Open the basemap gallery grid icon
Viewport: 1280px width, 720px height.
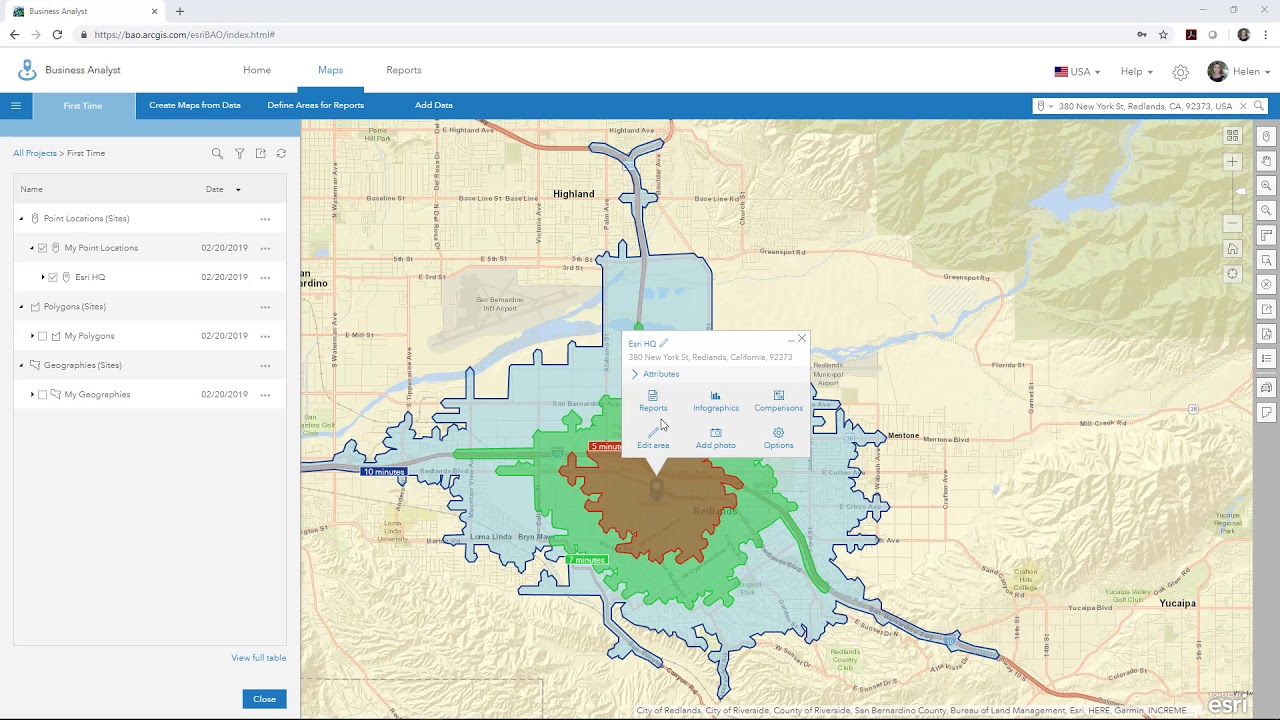coord(1233,135)
